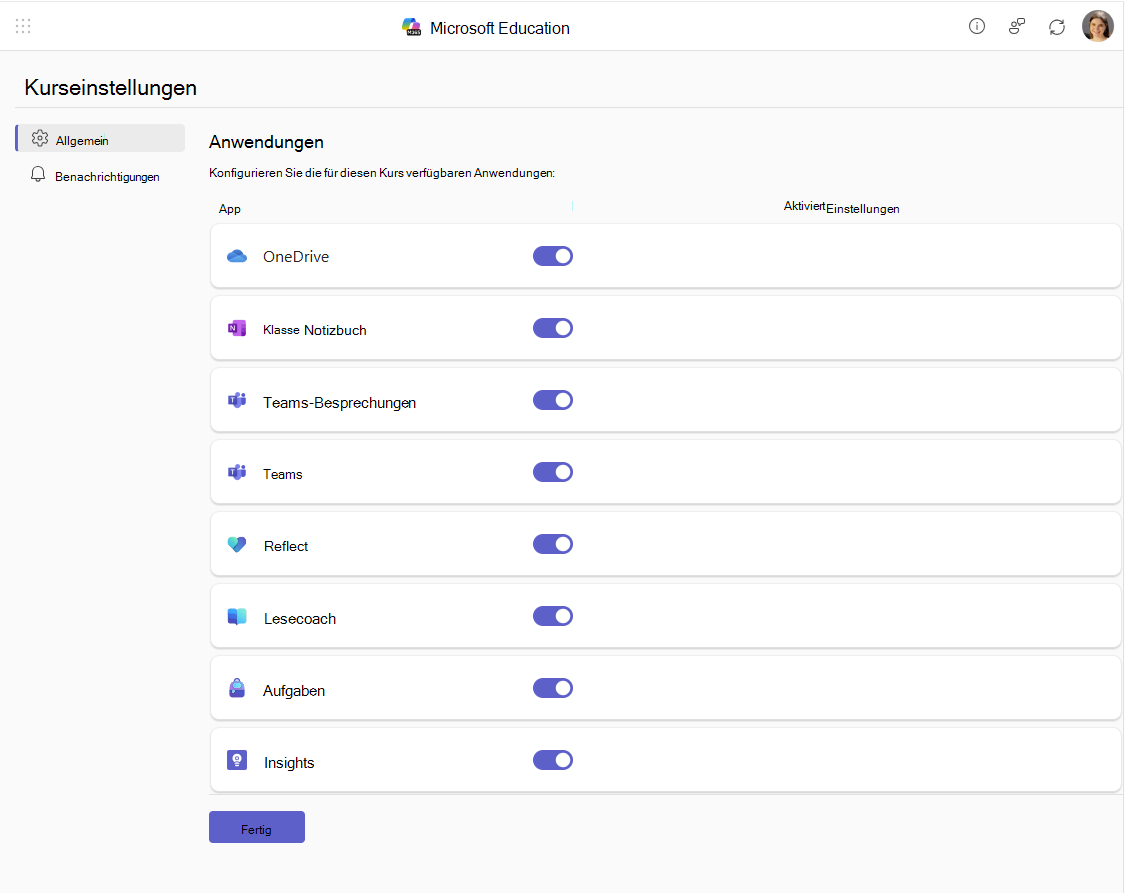The height and width of the screenshot is (893, 1128).
Task: Disable the Insights toggle
Action: click(x=552, y=760)
